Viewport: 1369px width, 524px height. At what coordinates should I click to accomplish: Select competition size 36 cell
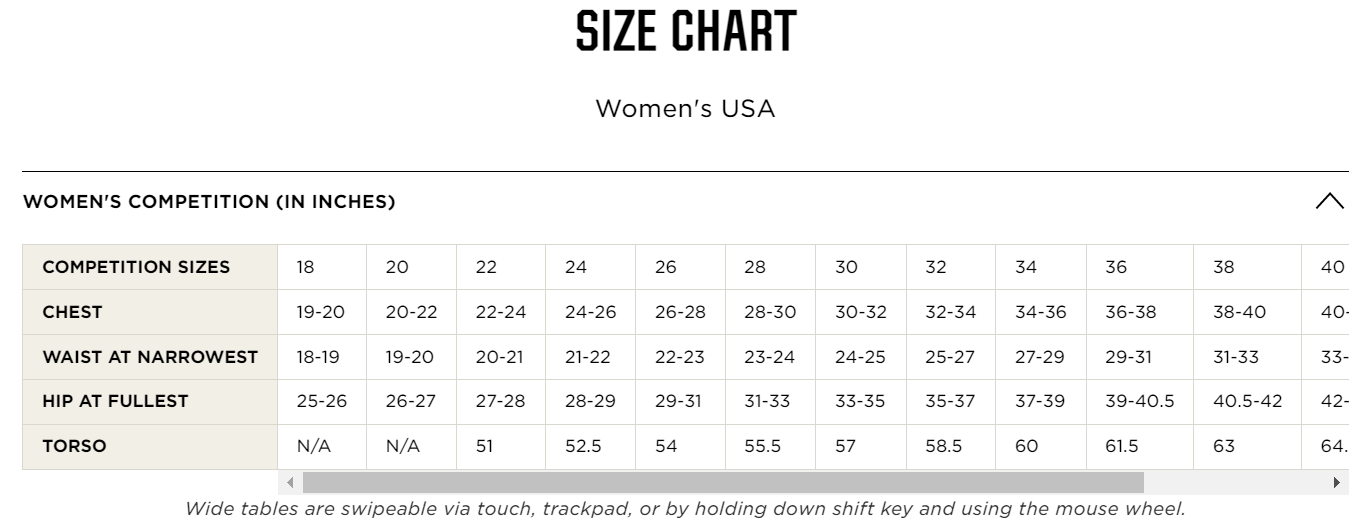pyautogui.click(x=1116, y=267)
